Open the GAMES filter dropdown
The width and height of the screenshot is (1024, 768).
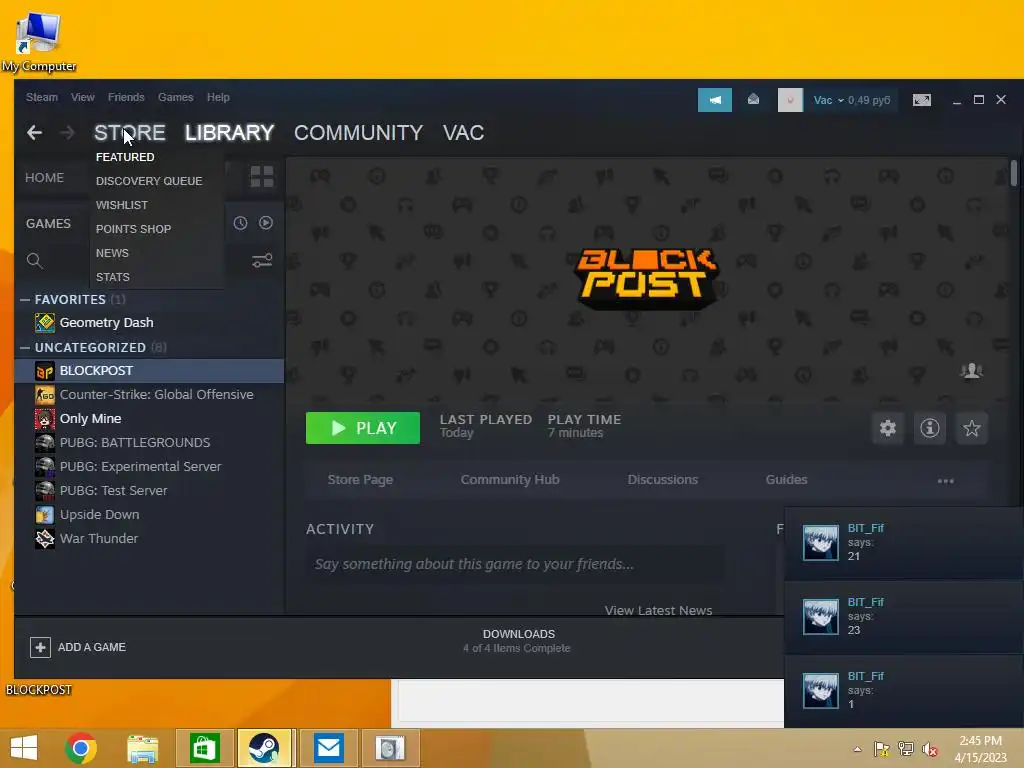pos(48,223)
